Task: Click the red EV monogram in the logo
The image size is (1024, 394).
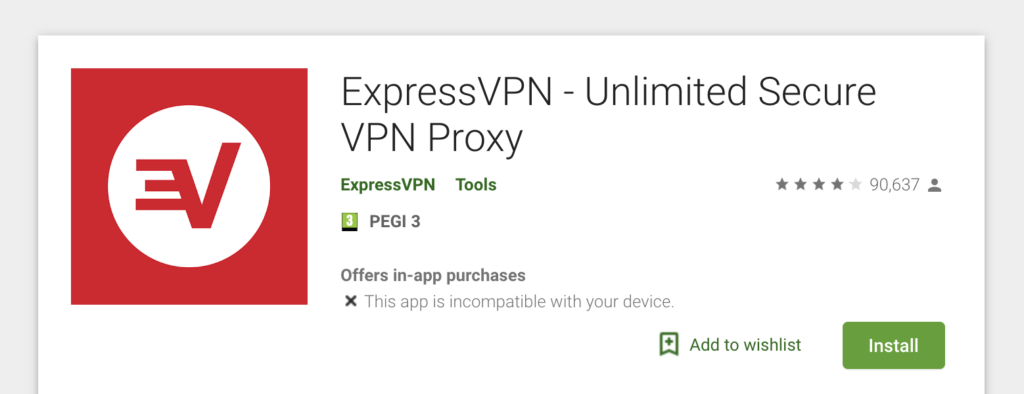Action: (188, 186)
